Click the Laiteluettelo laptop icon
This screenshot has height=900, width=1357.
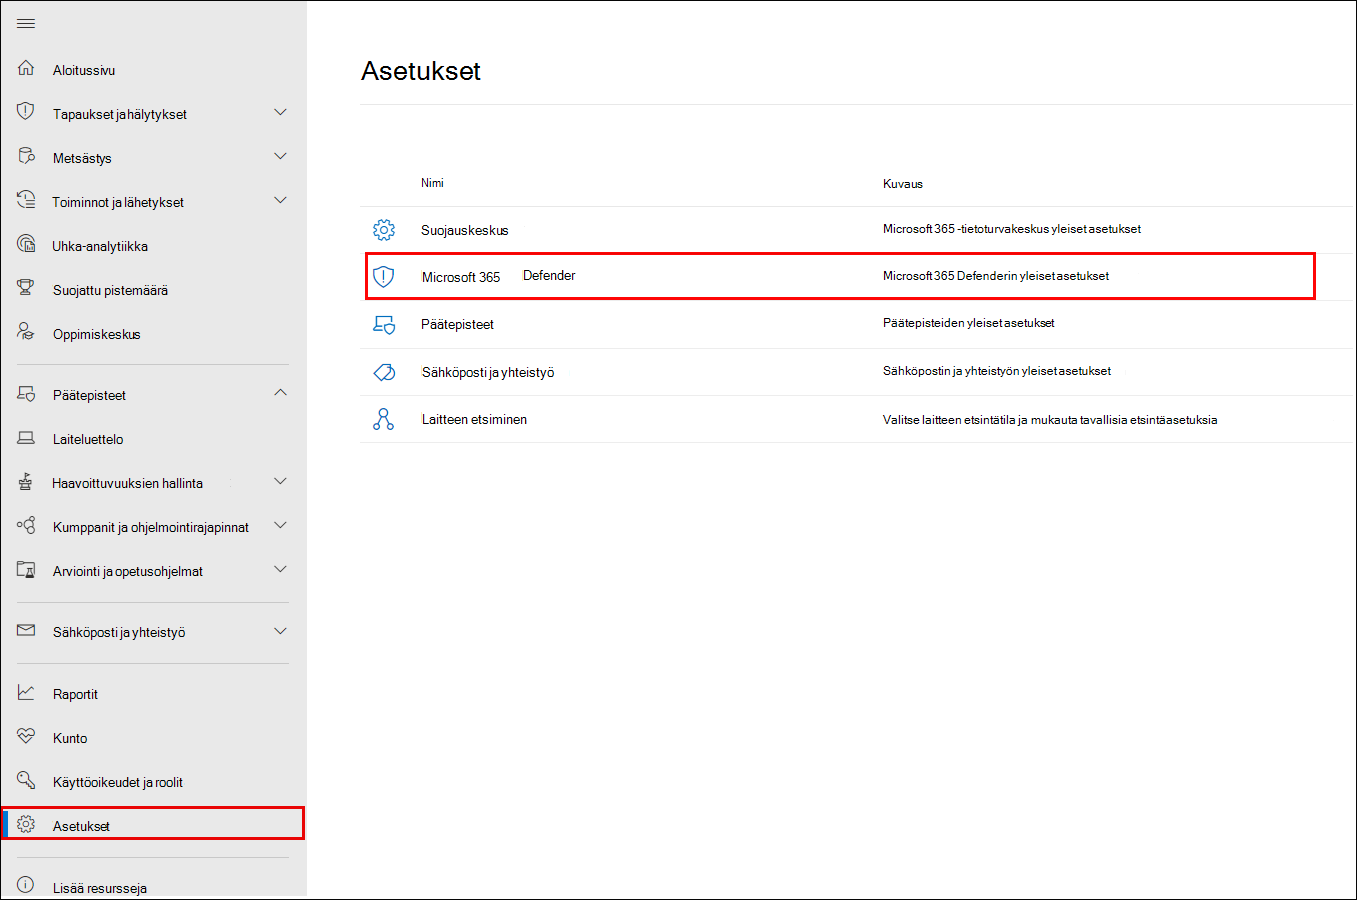(26, 438)
